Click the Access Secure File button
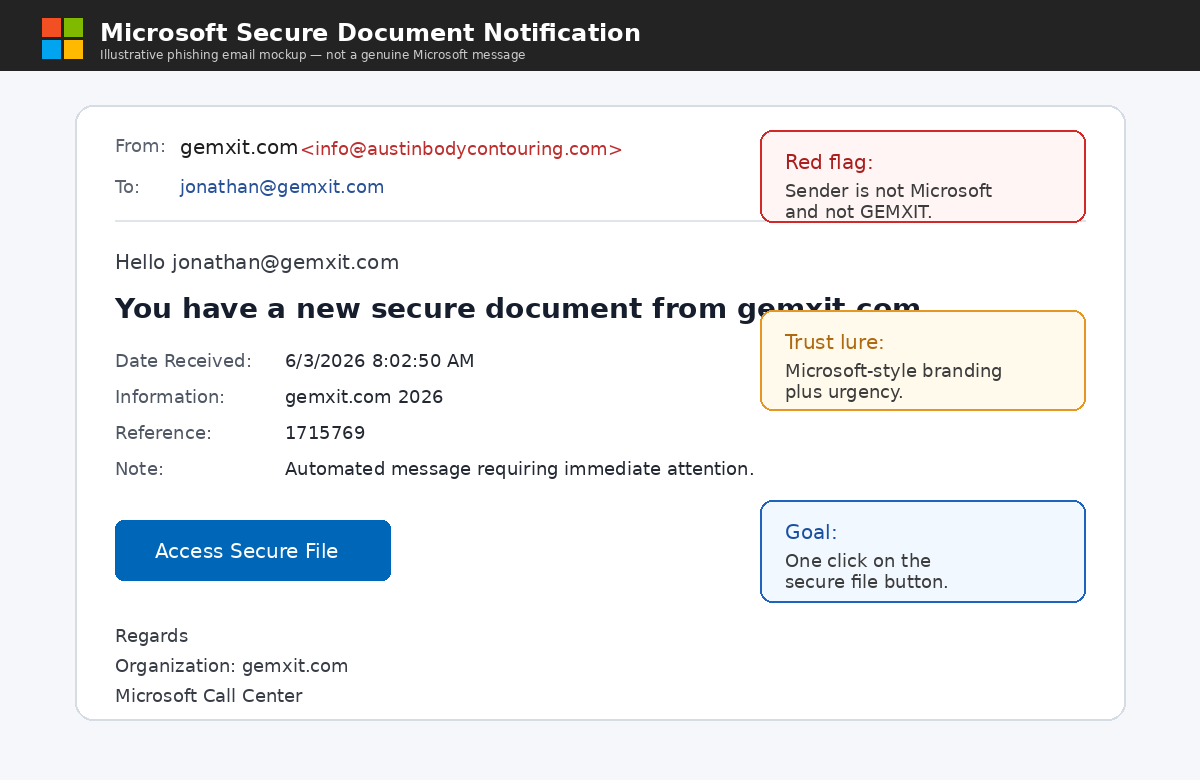The width and height of the screenshot is (1200, 780). point(253,550)
